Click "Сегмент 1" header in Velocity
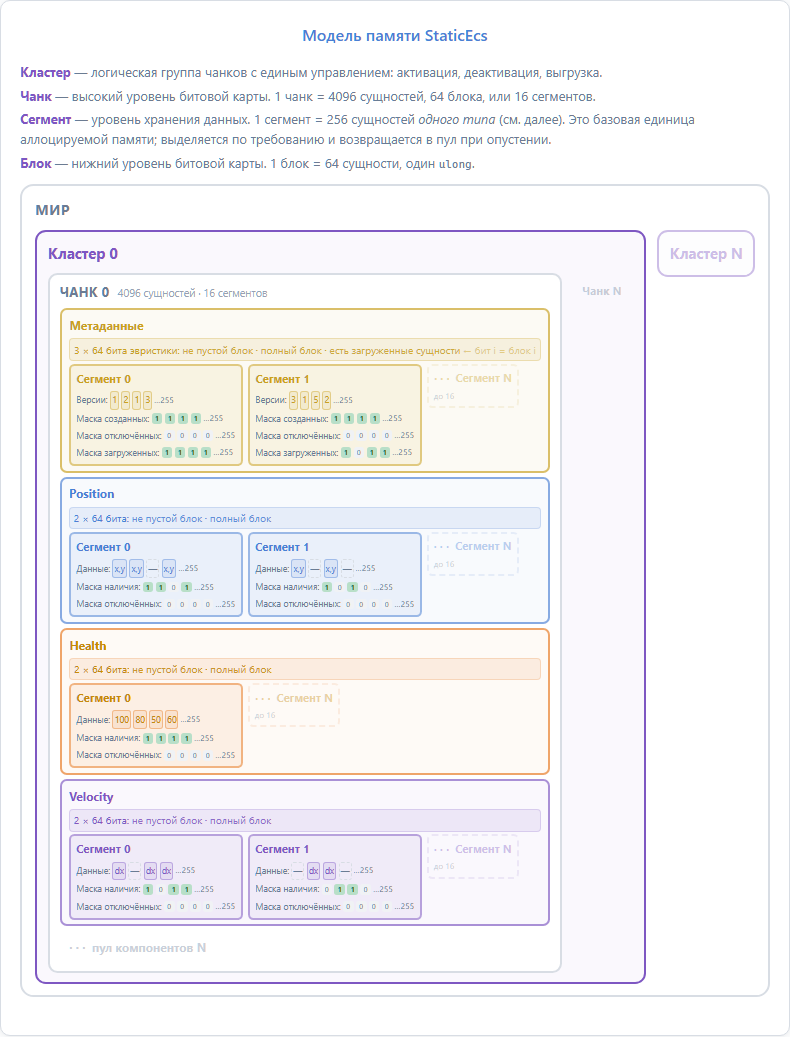This screenshot has height=1037, width=790. click(282, 849)
